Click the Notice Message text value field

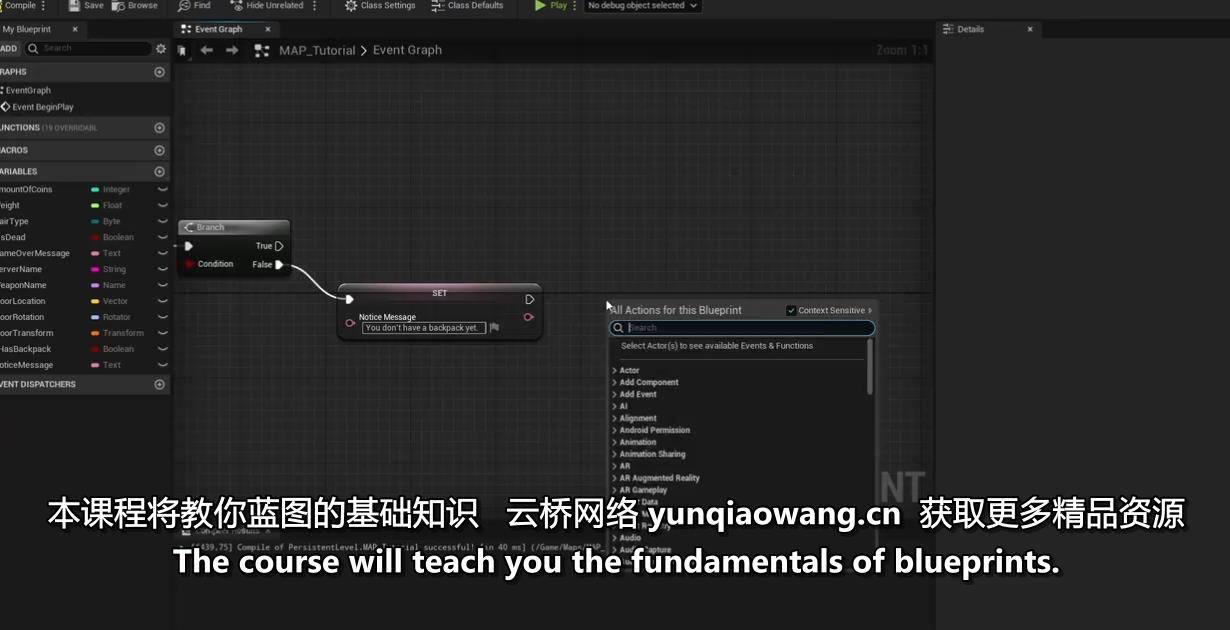tap(424, 328)
